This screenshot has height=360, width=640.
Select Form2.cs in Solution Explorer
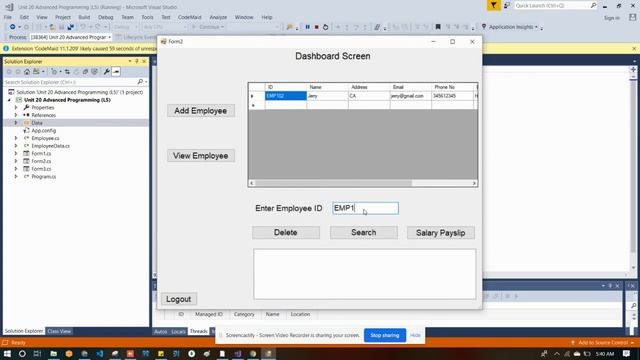pyautogui.click(x=41, y=161)
